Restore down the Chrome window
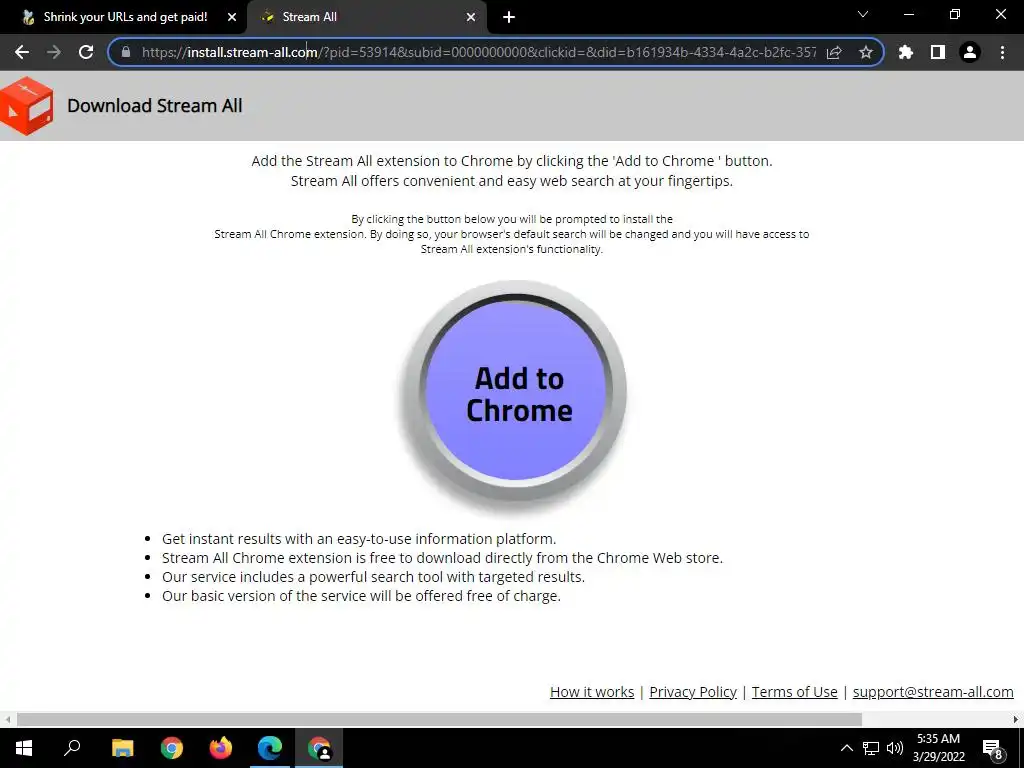Screen dimensions: 1024x768 tap(955, 14)
